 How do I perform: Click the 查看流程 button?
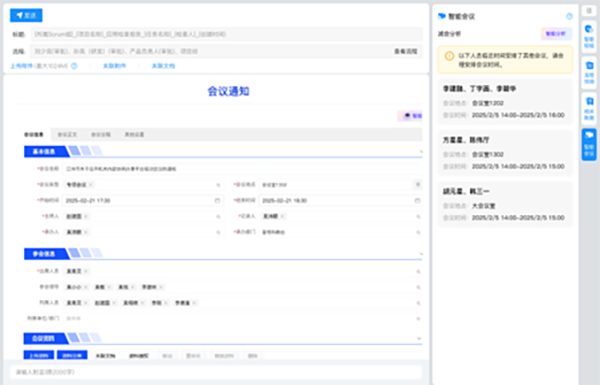pos(406,51)
